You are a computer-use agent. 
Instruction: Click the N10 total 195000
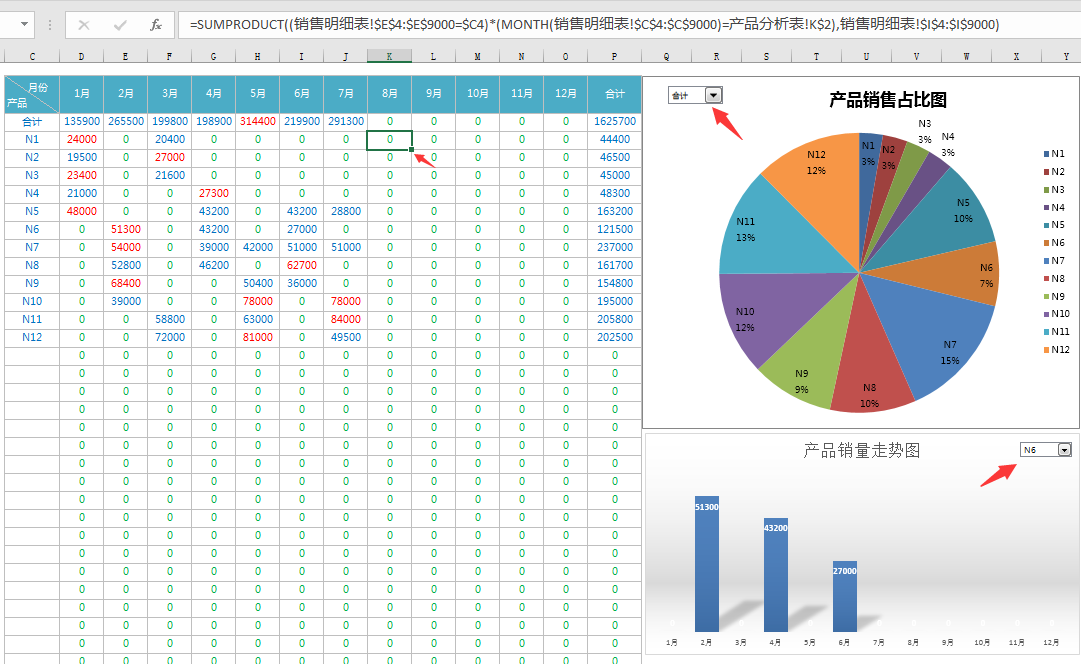[614, 301]
